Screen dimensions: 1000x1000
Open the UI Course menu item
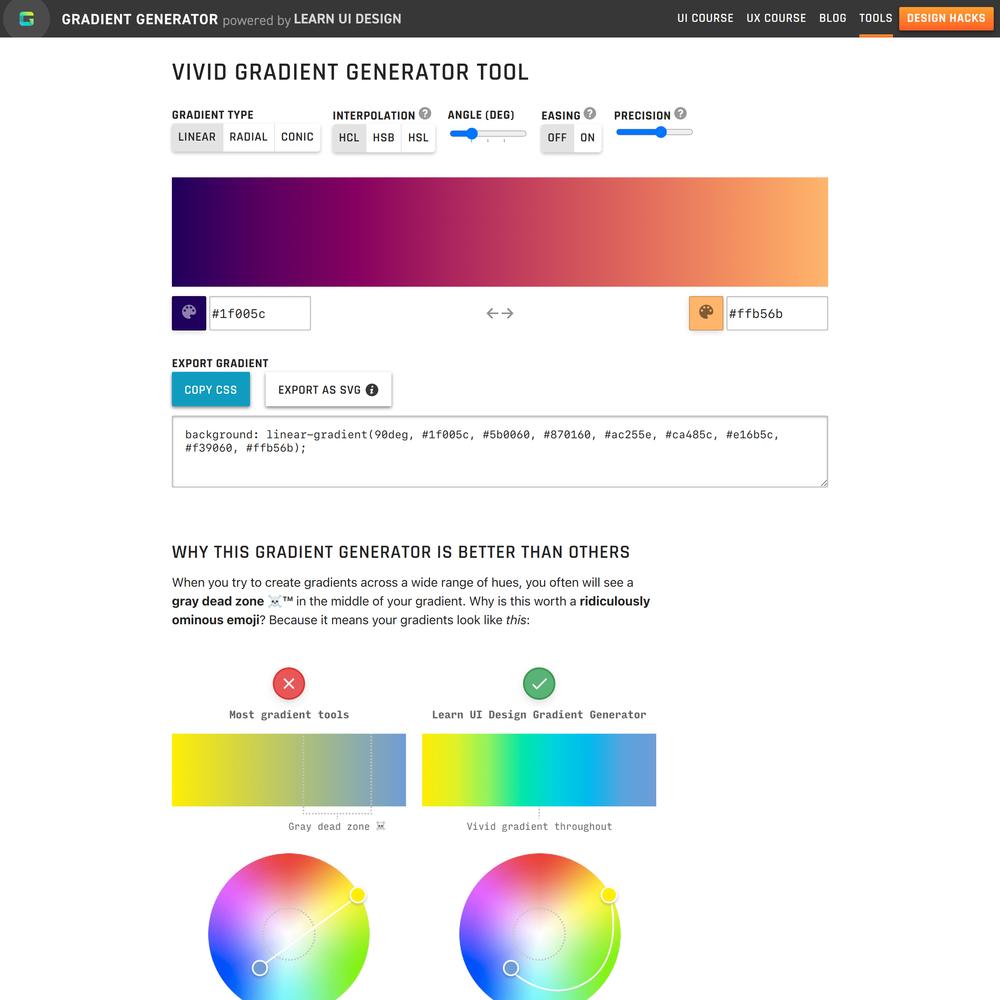coord(705,18)
